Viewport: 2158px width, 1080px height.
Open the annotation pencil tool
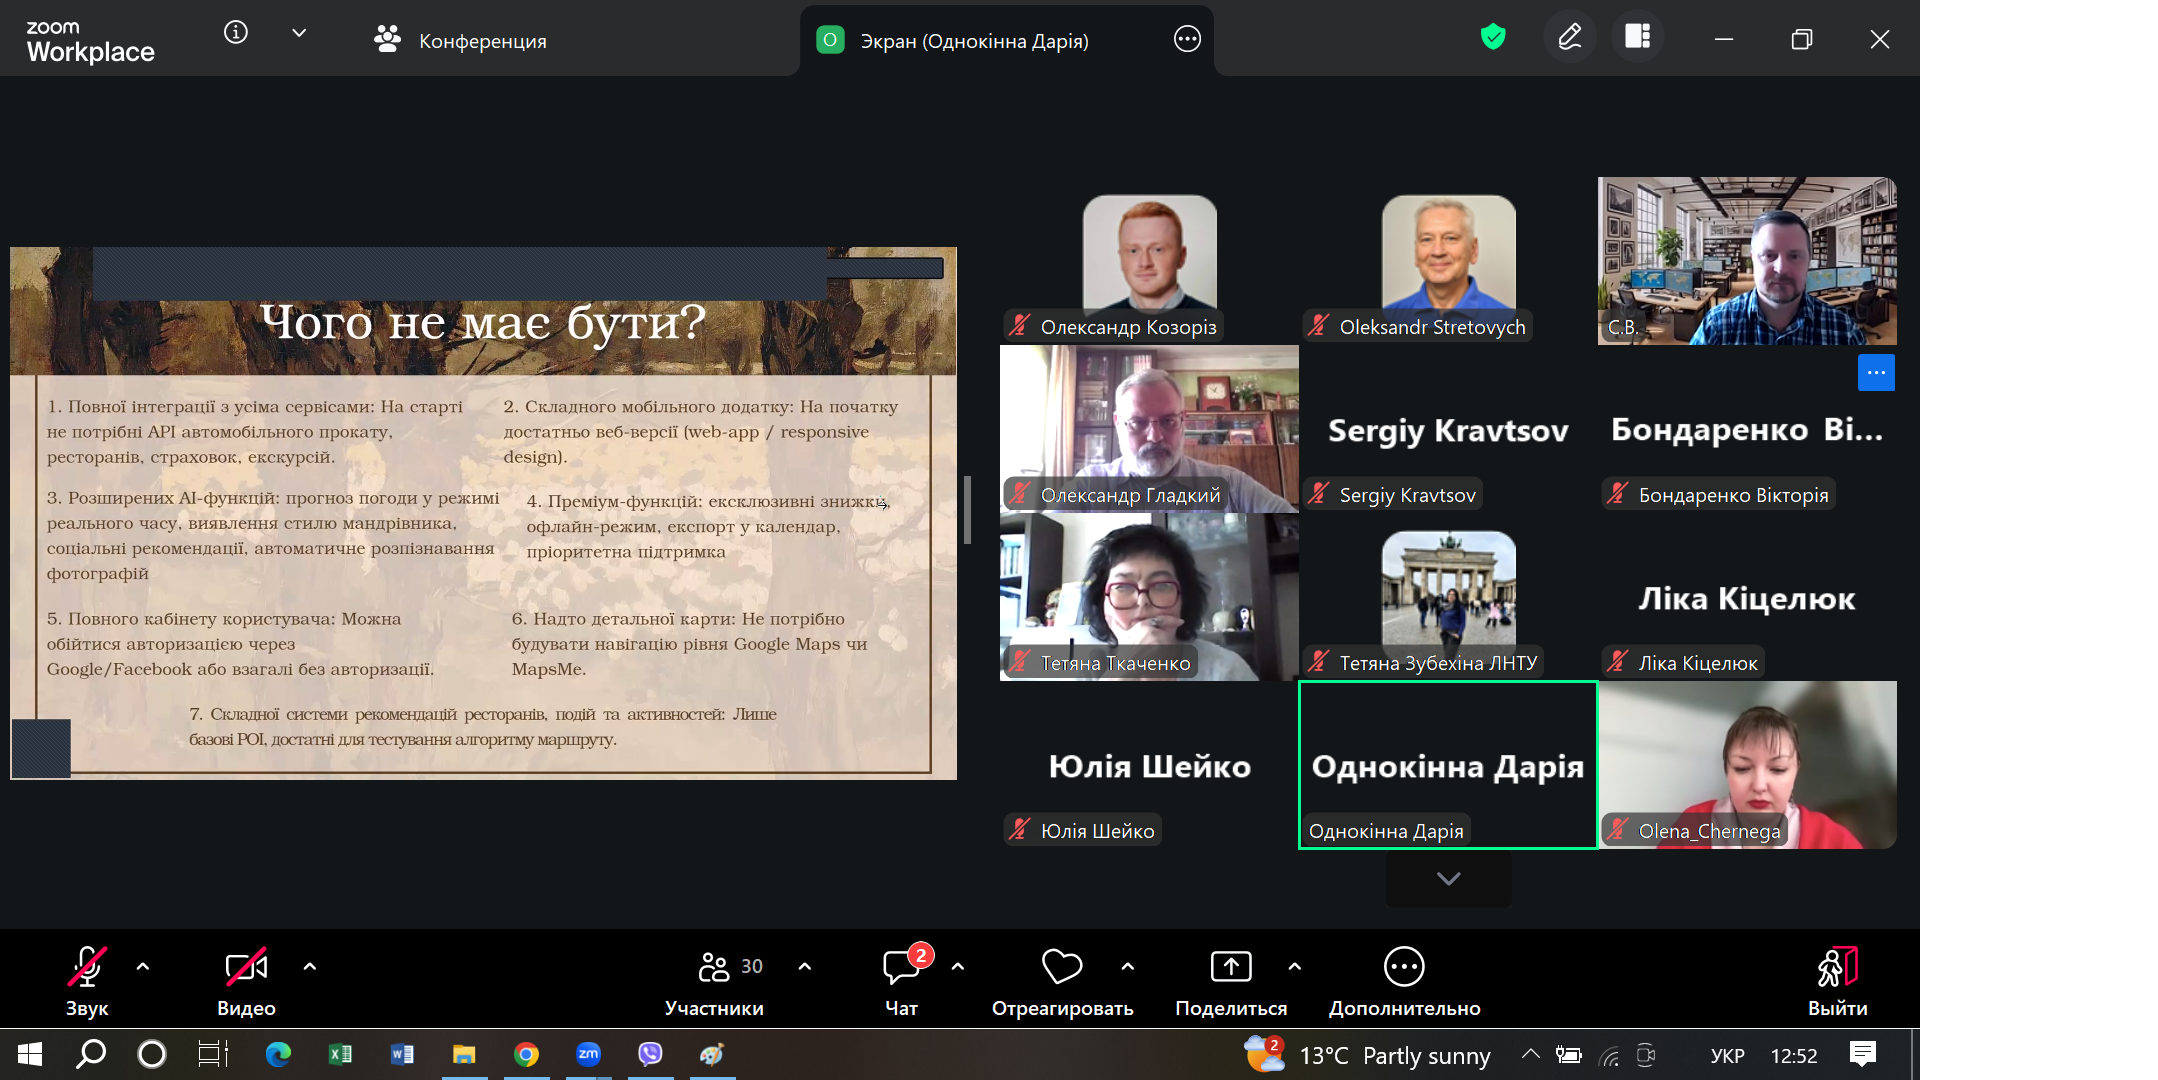tap(1570, 38)
